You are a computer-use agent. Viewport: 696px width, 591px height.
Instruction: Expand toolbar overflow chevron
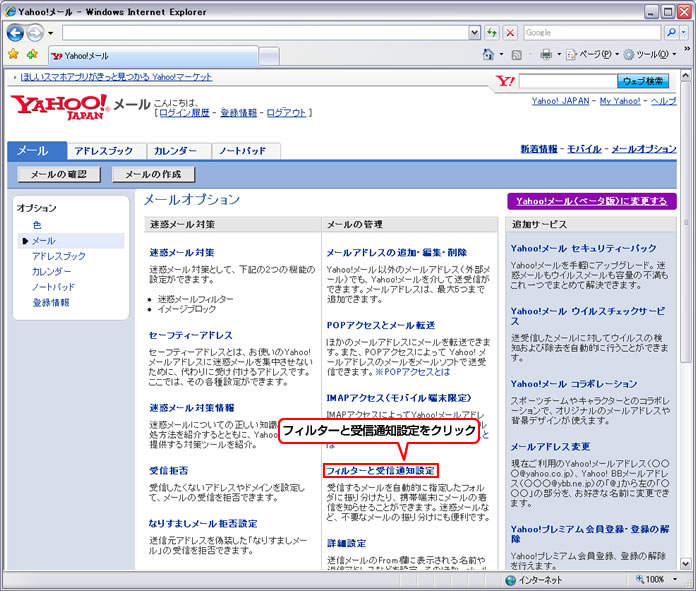(x=687, y=48)
